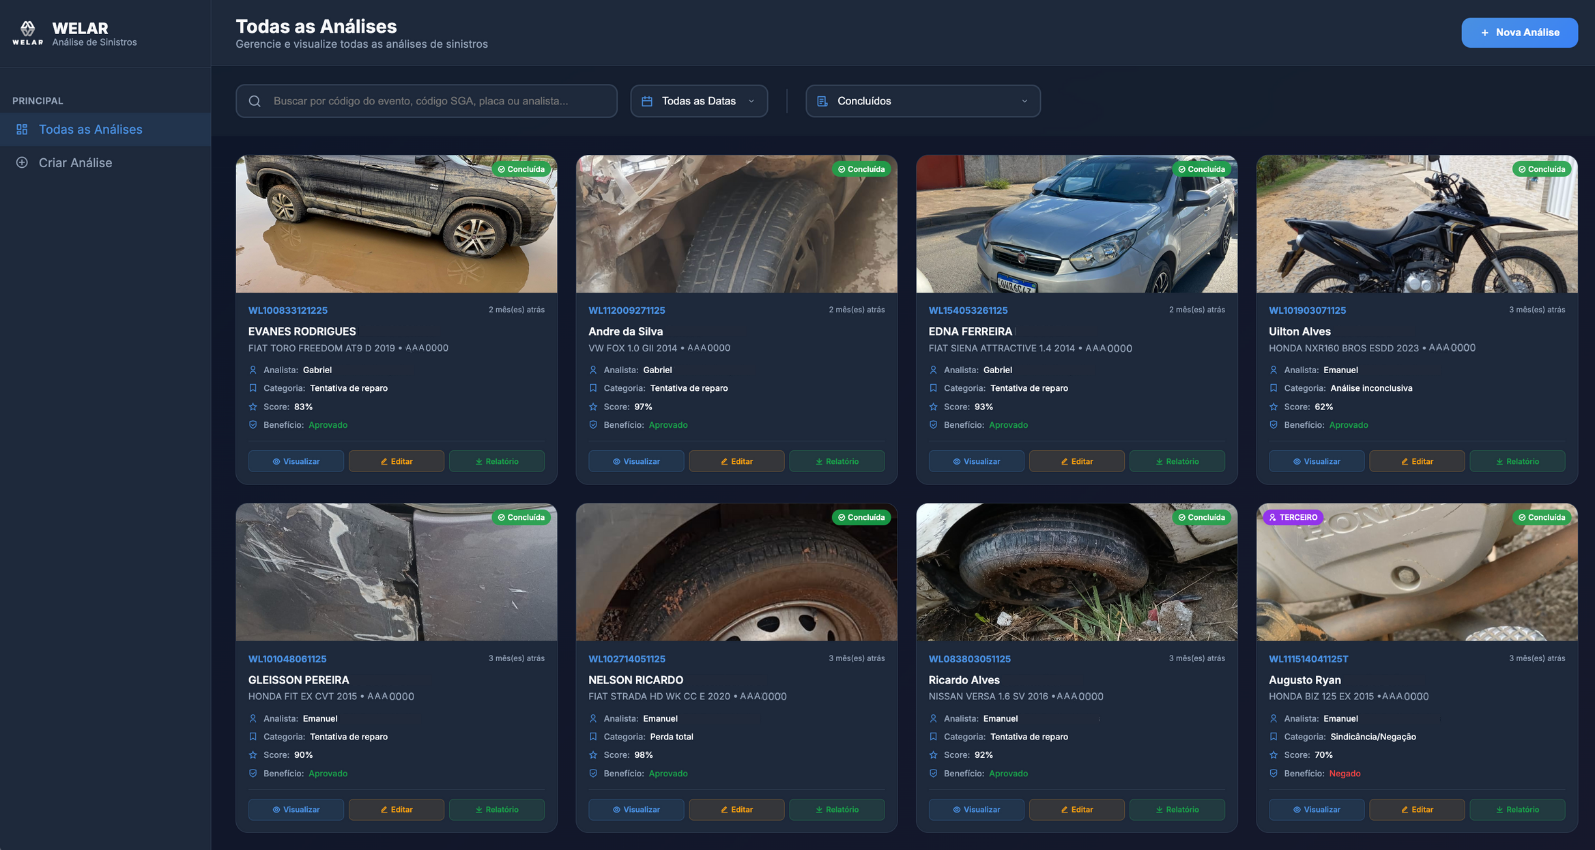Click Editar on Augusto Ryan card

pos(1417,809)
